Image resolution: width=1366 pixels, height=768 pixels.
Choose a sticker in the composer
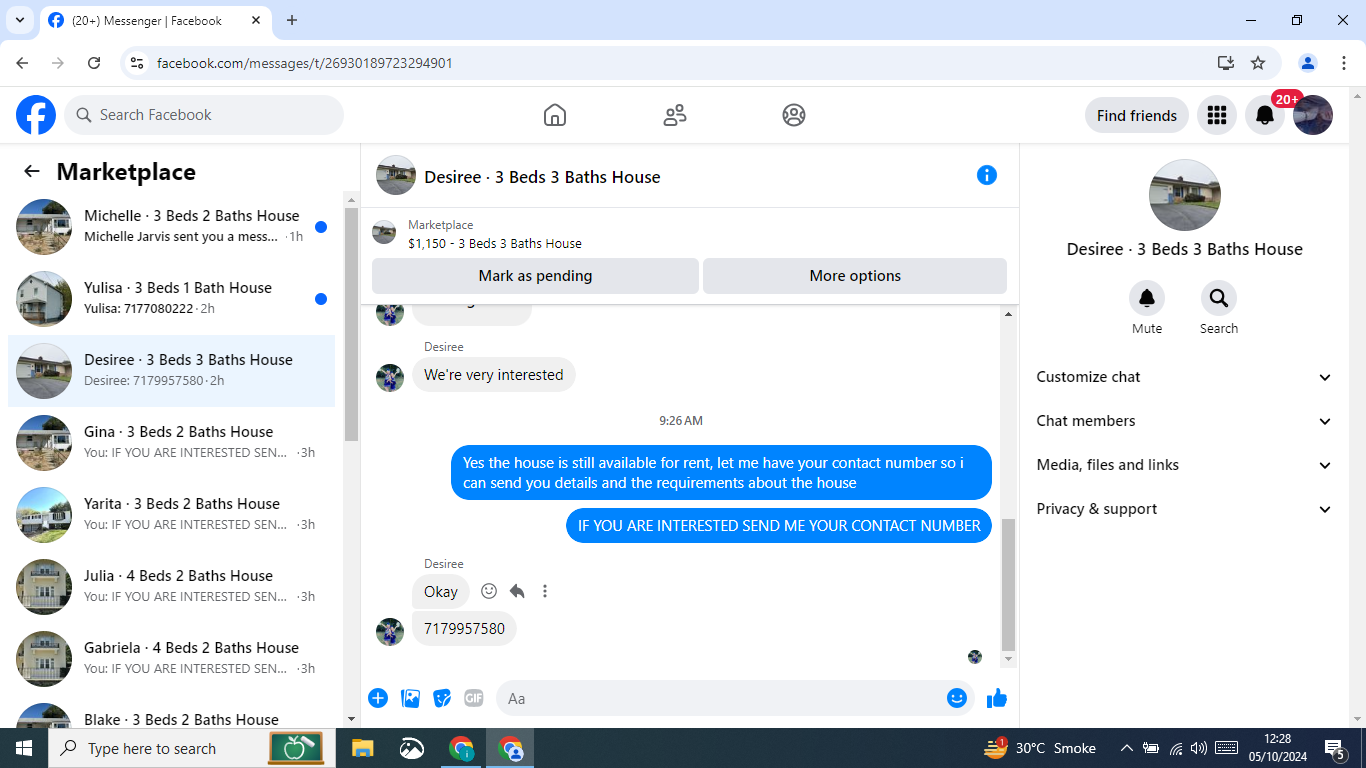pos(442,698)
